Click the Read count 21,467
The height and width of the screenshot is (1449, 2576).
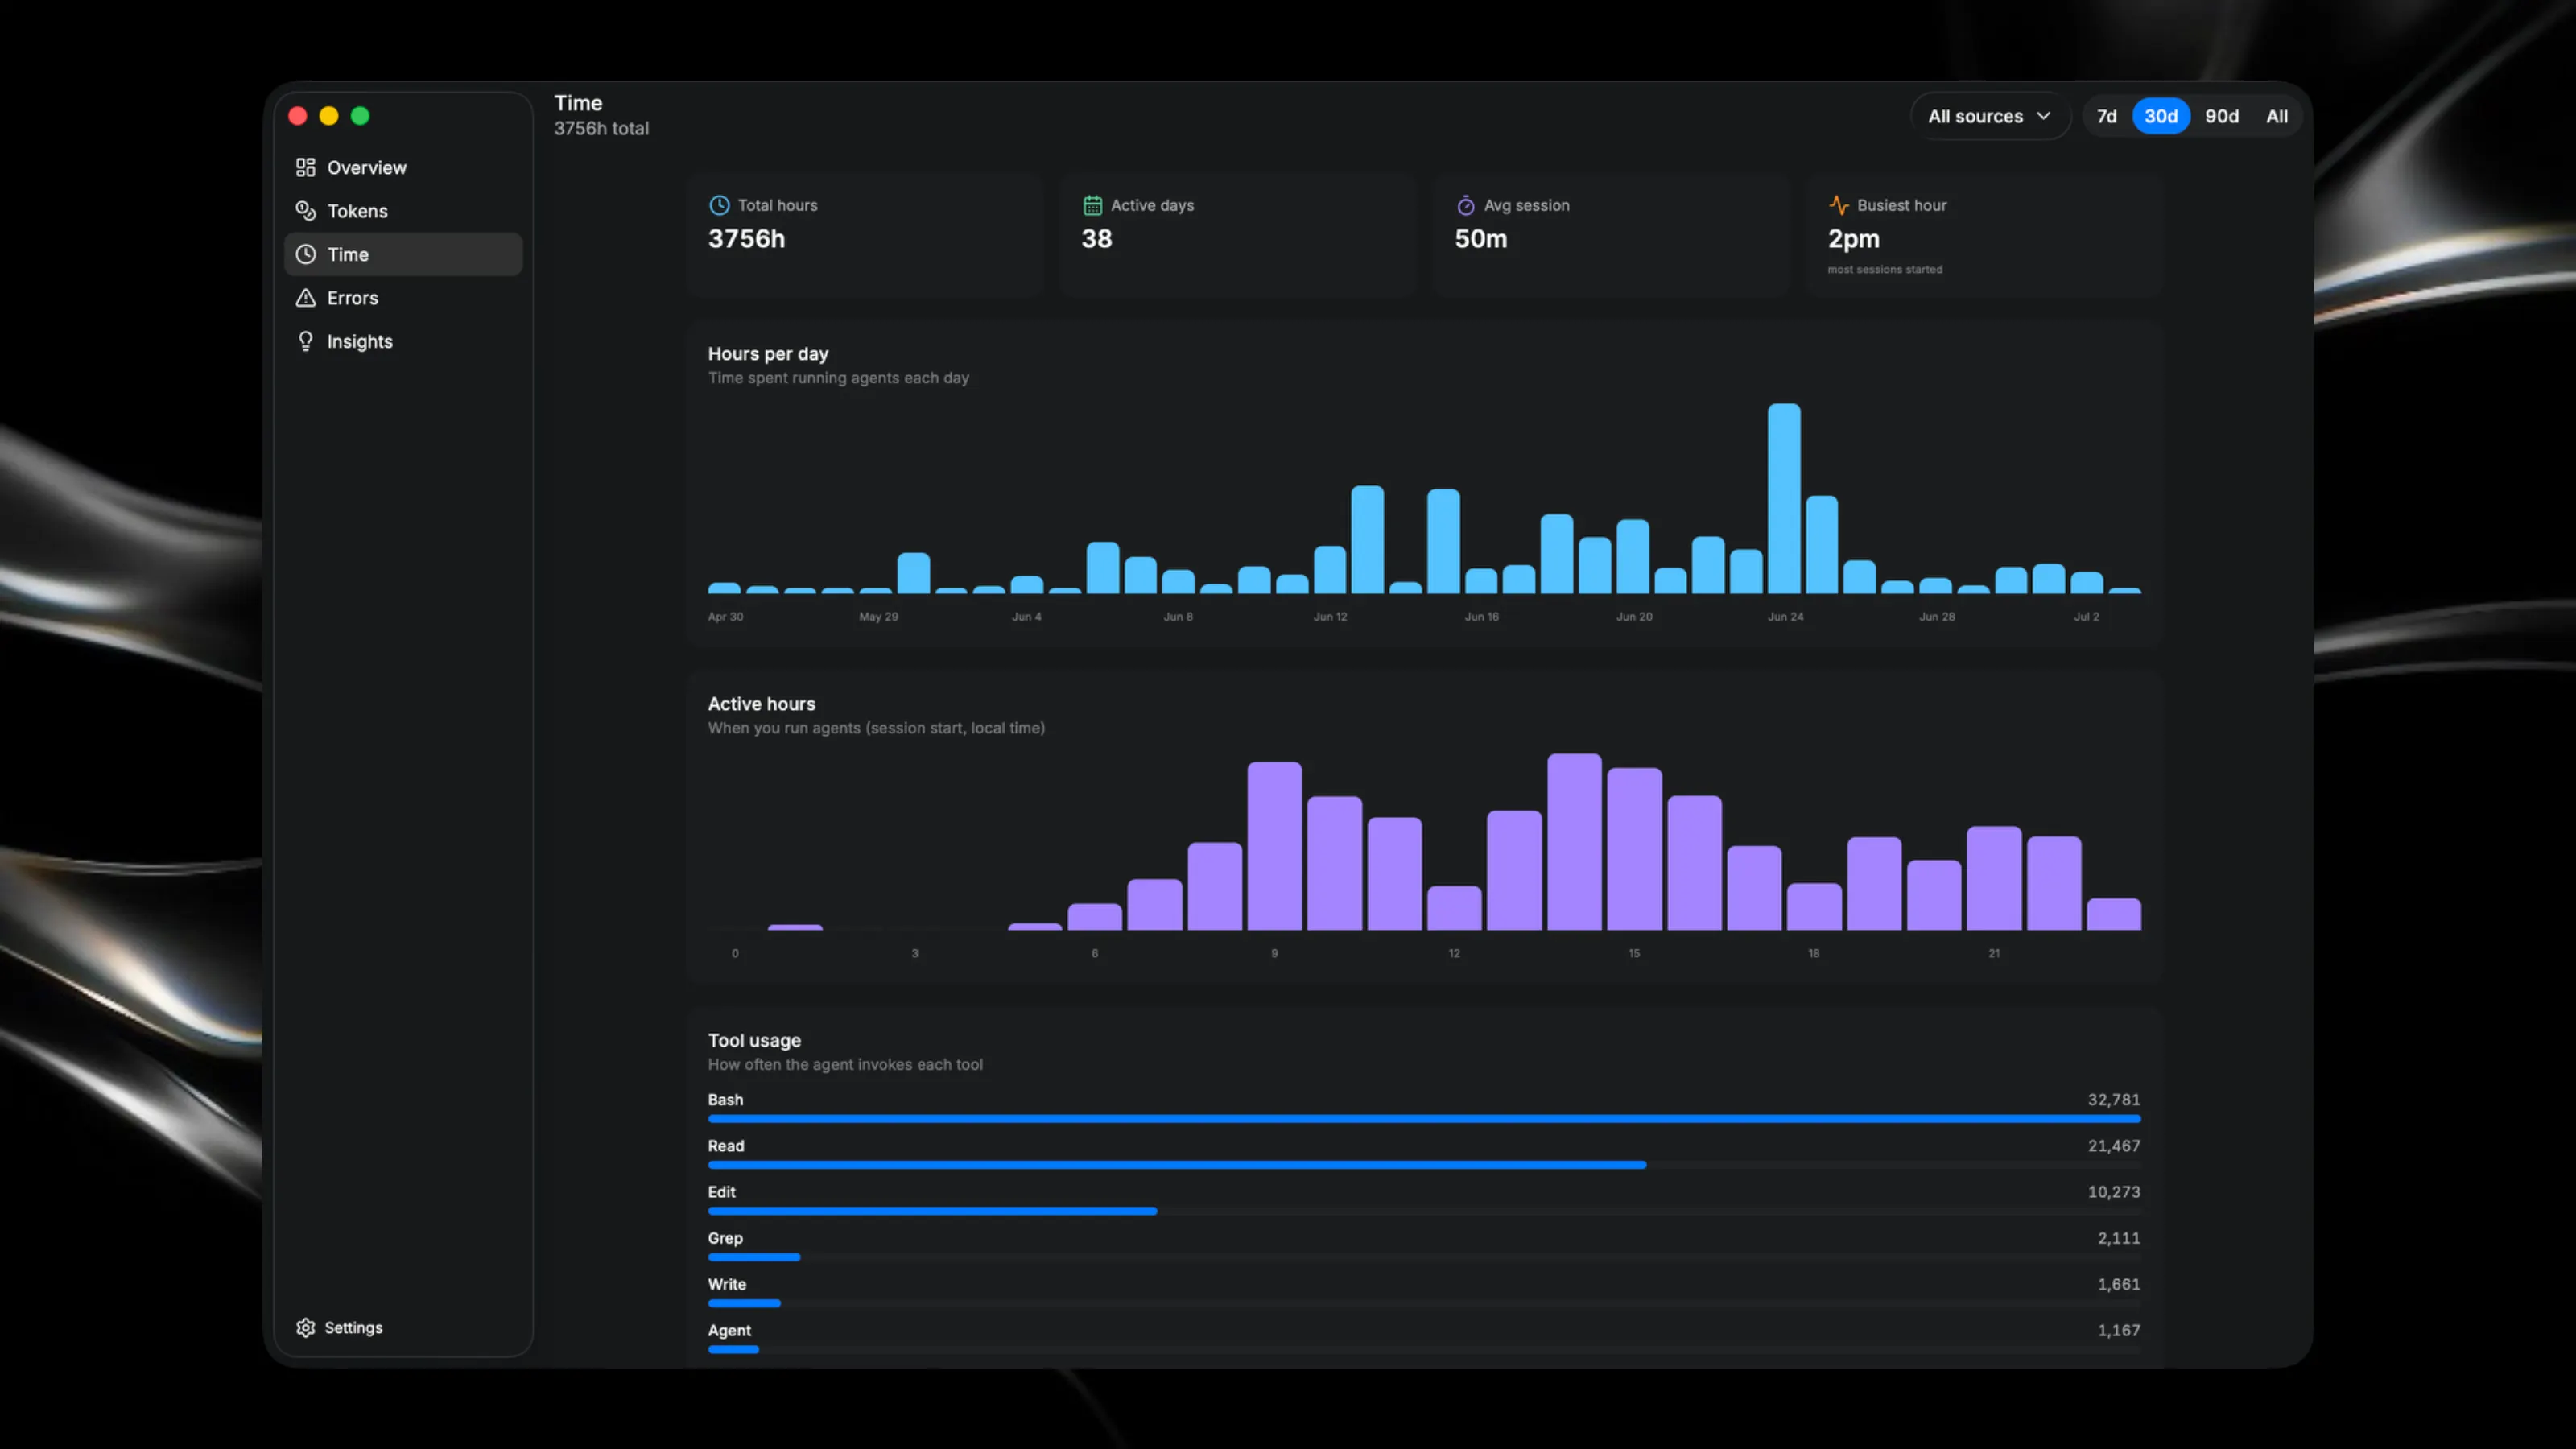pyautogui.click(x=2113, y=1145)
